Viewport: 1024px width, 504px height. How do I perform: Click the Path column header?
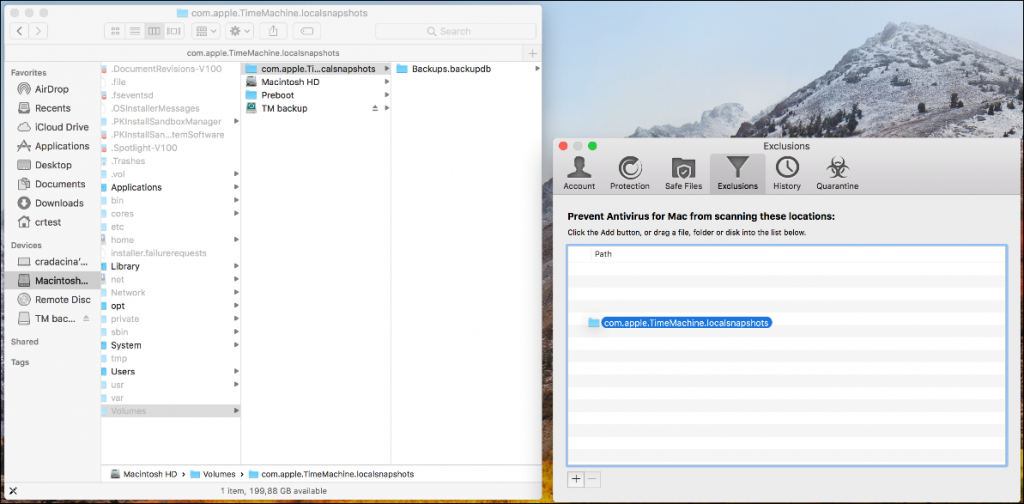(x=603, y=254)
